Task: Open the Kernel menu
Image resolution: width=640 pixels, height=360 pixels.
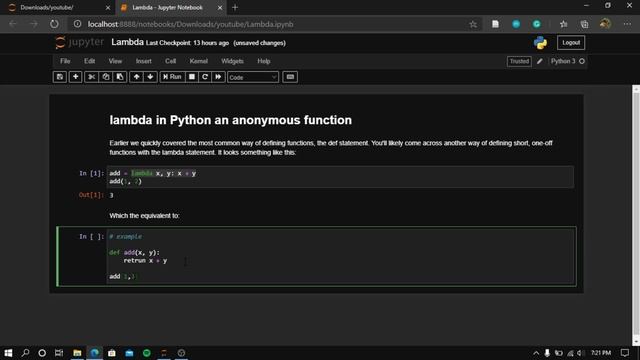Action: (198, 61)
